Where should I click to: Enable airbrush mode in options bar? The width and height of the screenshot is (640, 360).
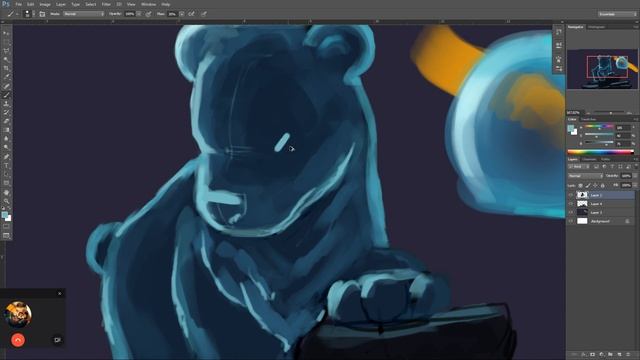pyautogui.click(x=191, y=14)
